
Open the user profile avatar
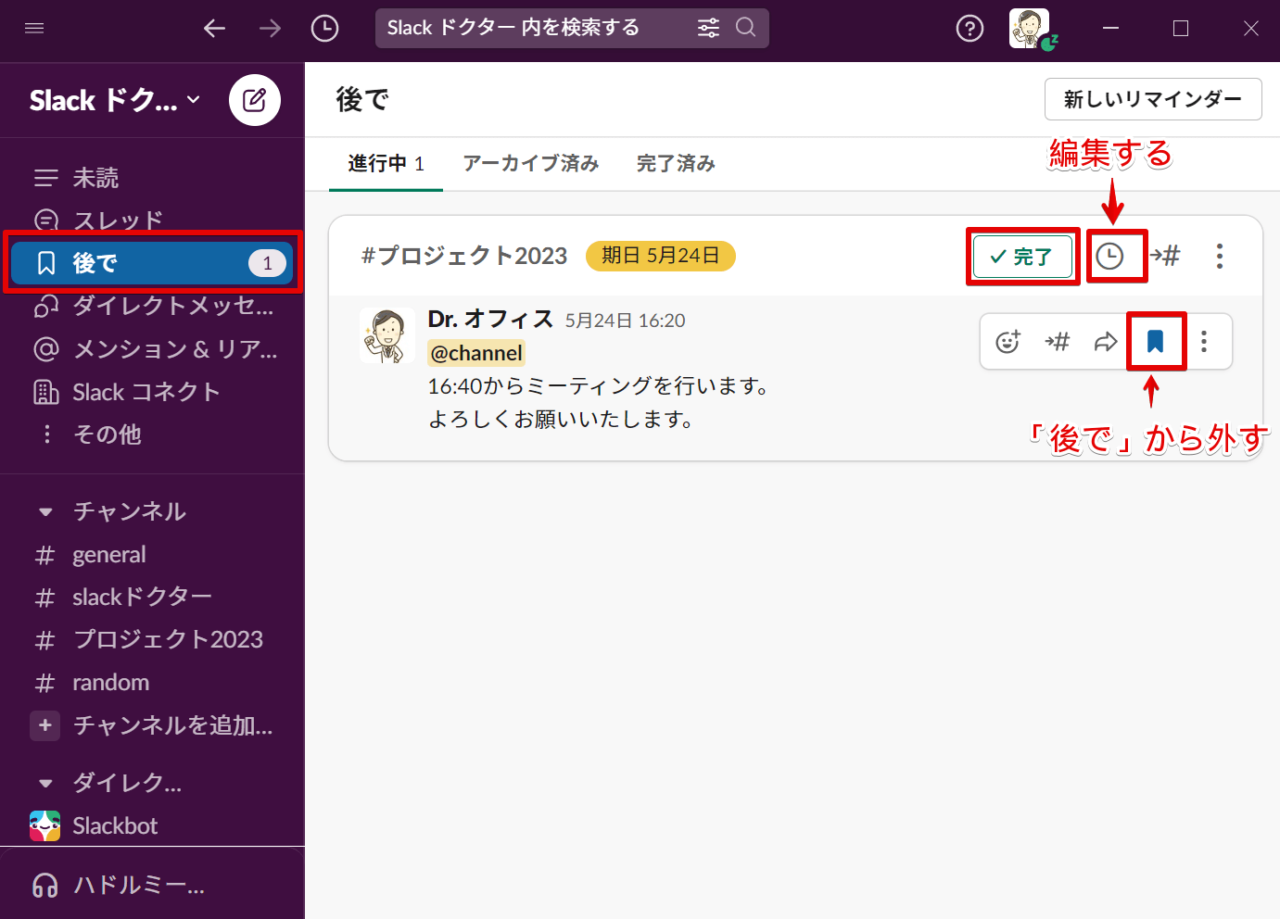1029,28
